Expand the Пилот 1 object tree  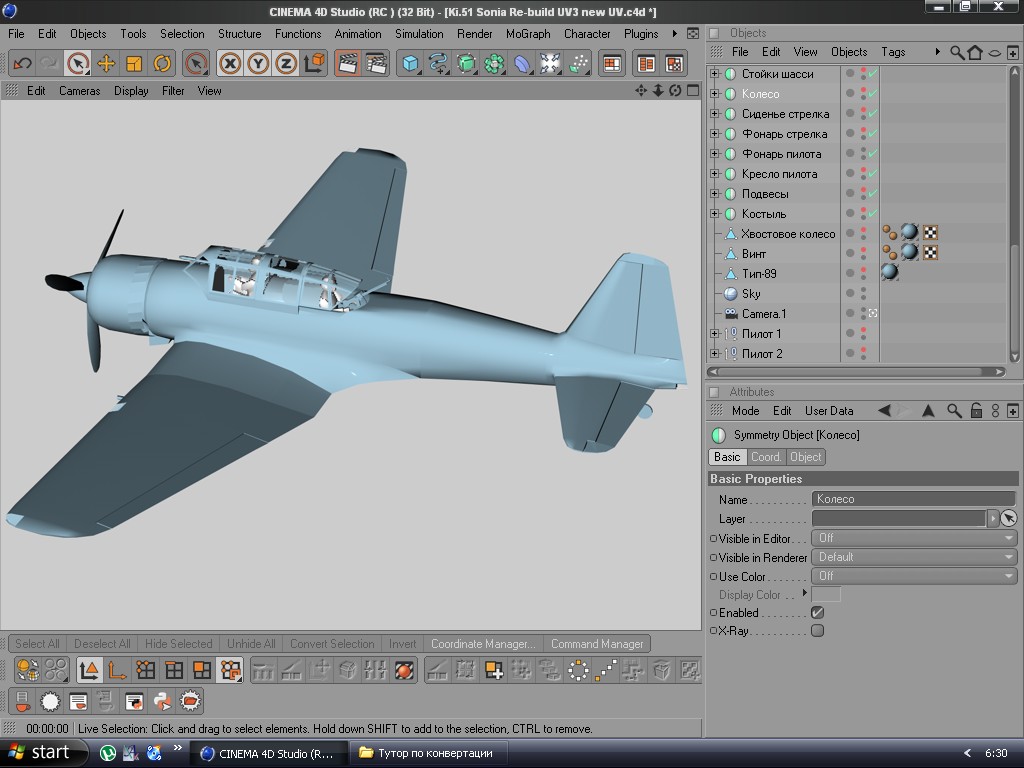tap(714, 334)
